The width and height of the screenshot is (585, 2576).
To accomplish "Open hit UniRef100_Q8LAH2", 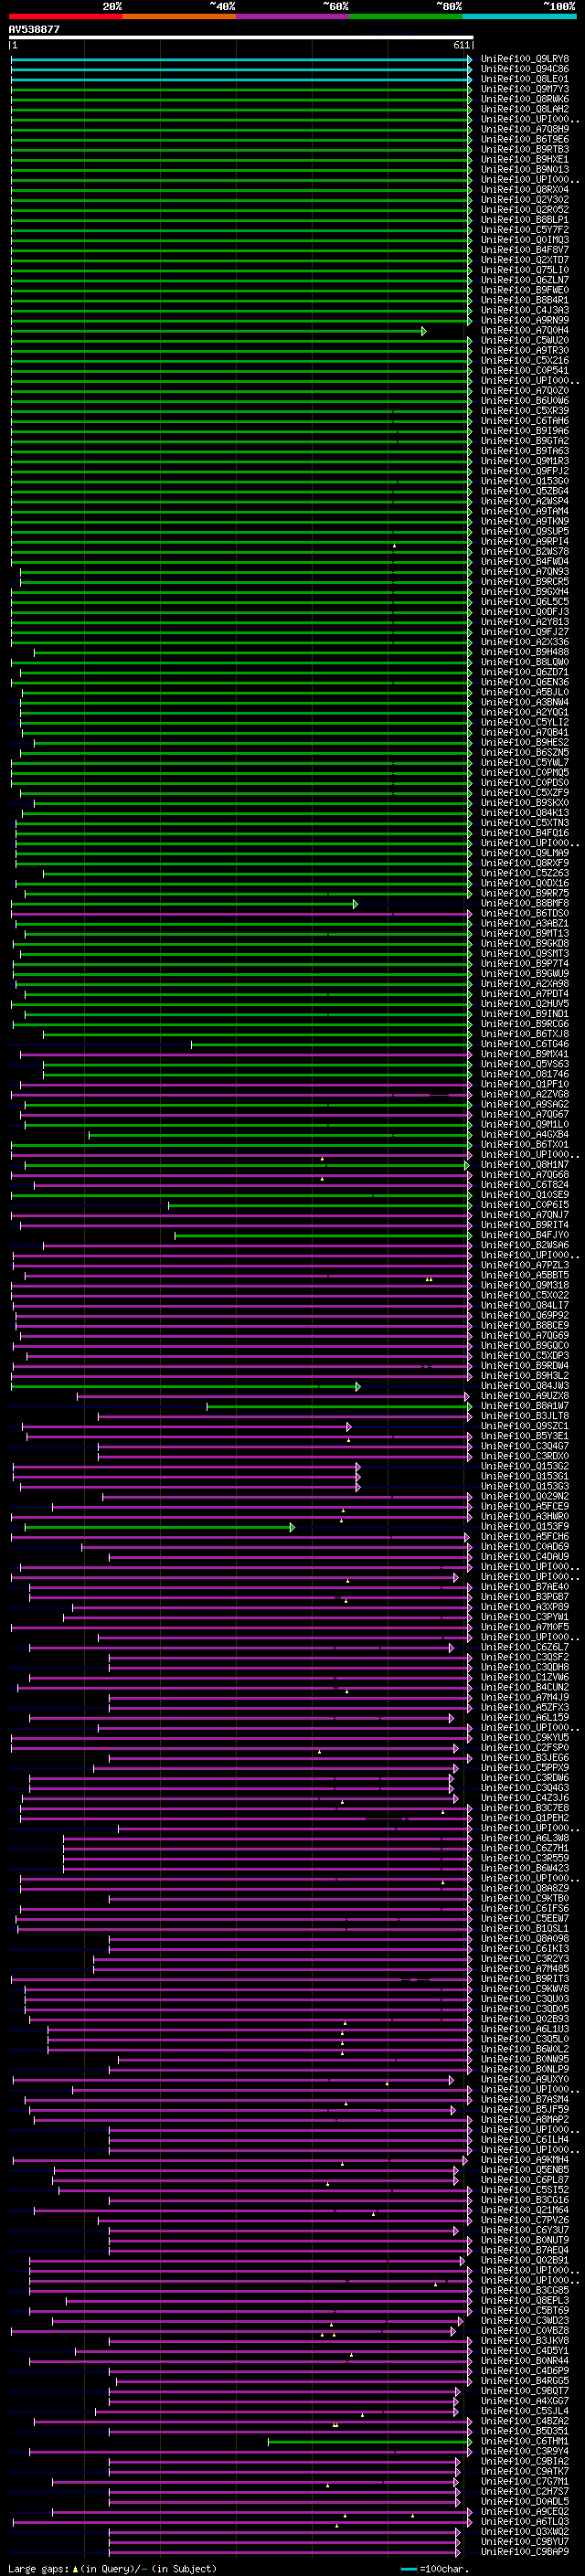I will coord(524,109).
